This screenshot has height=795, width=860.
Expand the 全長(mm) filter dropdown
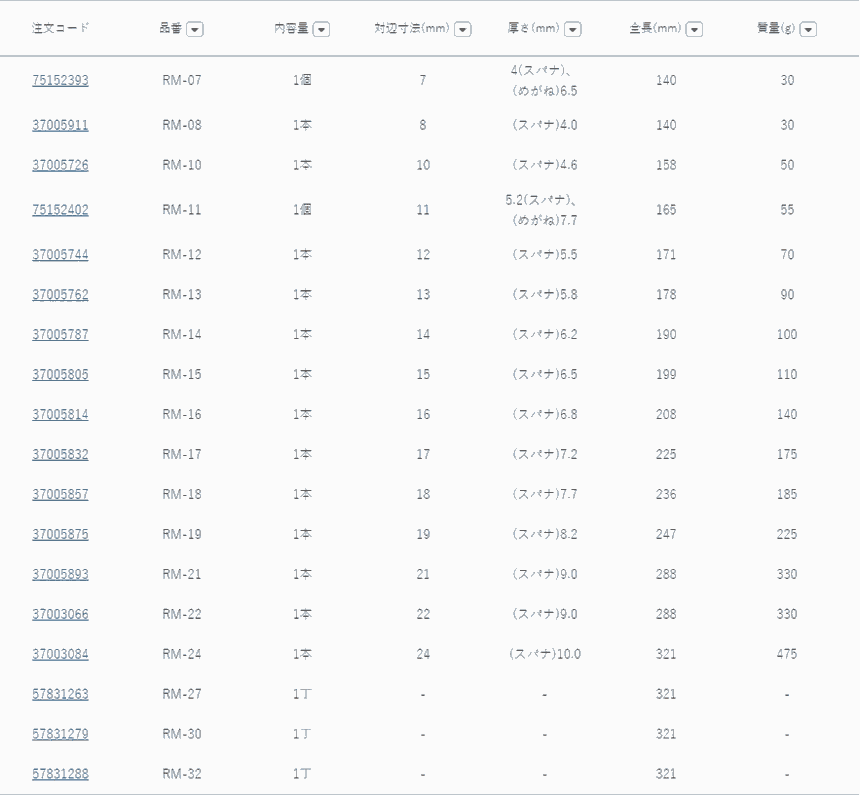pos(694,29)
